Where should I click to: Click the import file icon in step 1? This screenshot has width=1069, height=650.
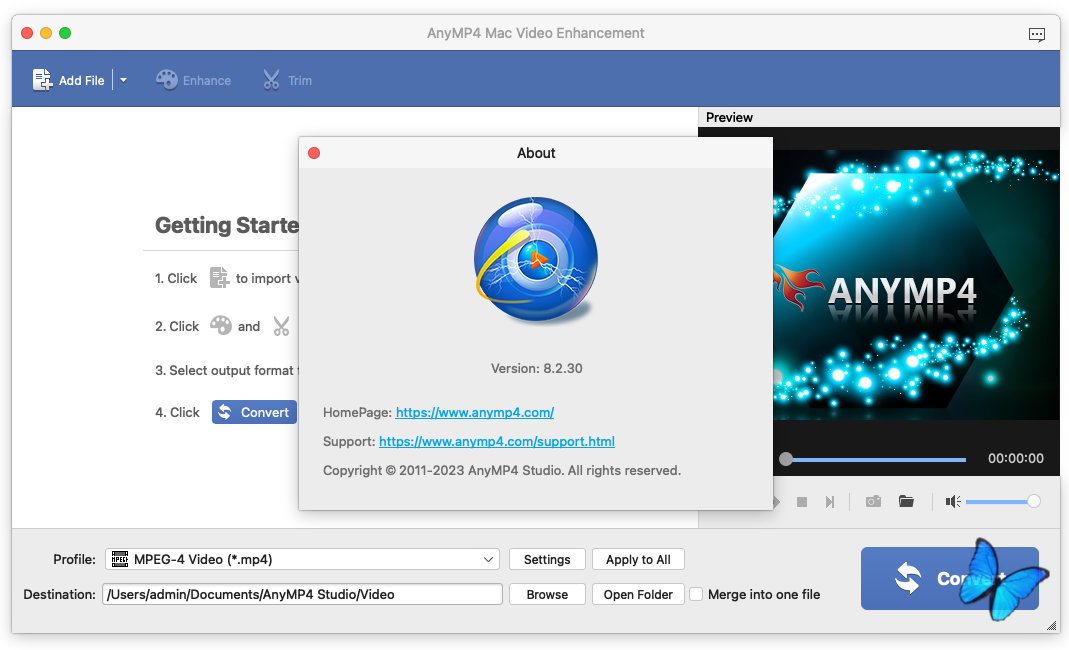219,278
